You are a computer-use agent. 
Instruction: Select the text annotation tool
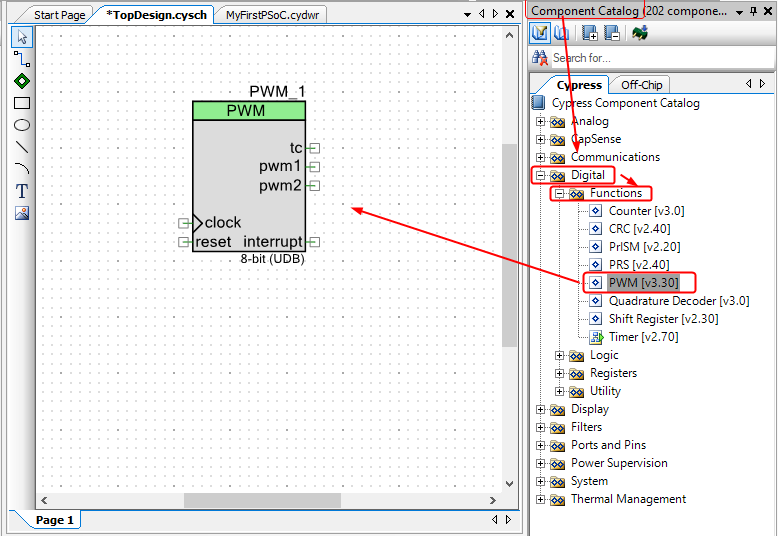(22, 190)
